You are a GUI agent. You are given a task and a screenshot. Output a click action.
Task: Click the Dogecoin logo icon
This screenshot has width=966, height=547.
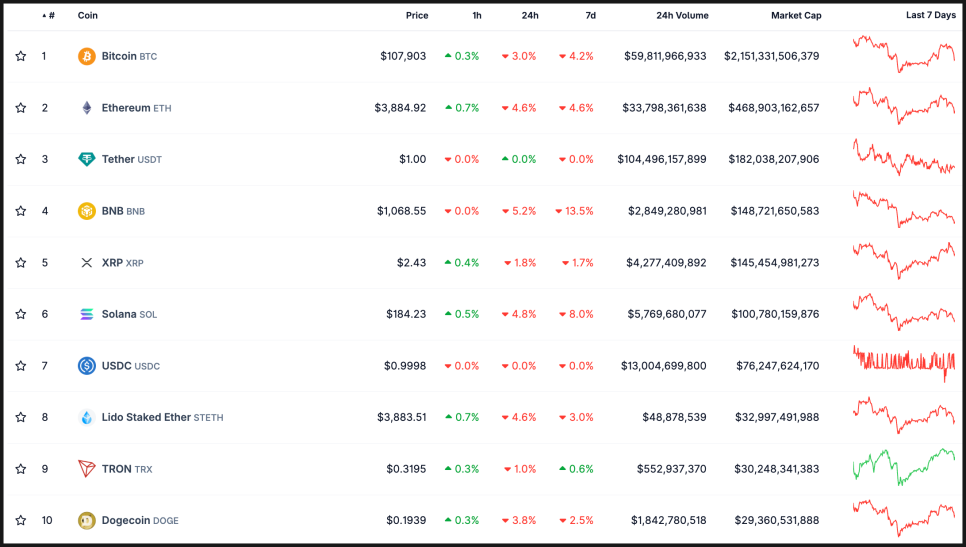pyautogui.click(x=87, y=520)
